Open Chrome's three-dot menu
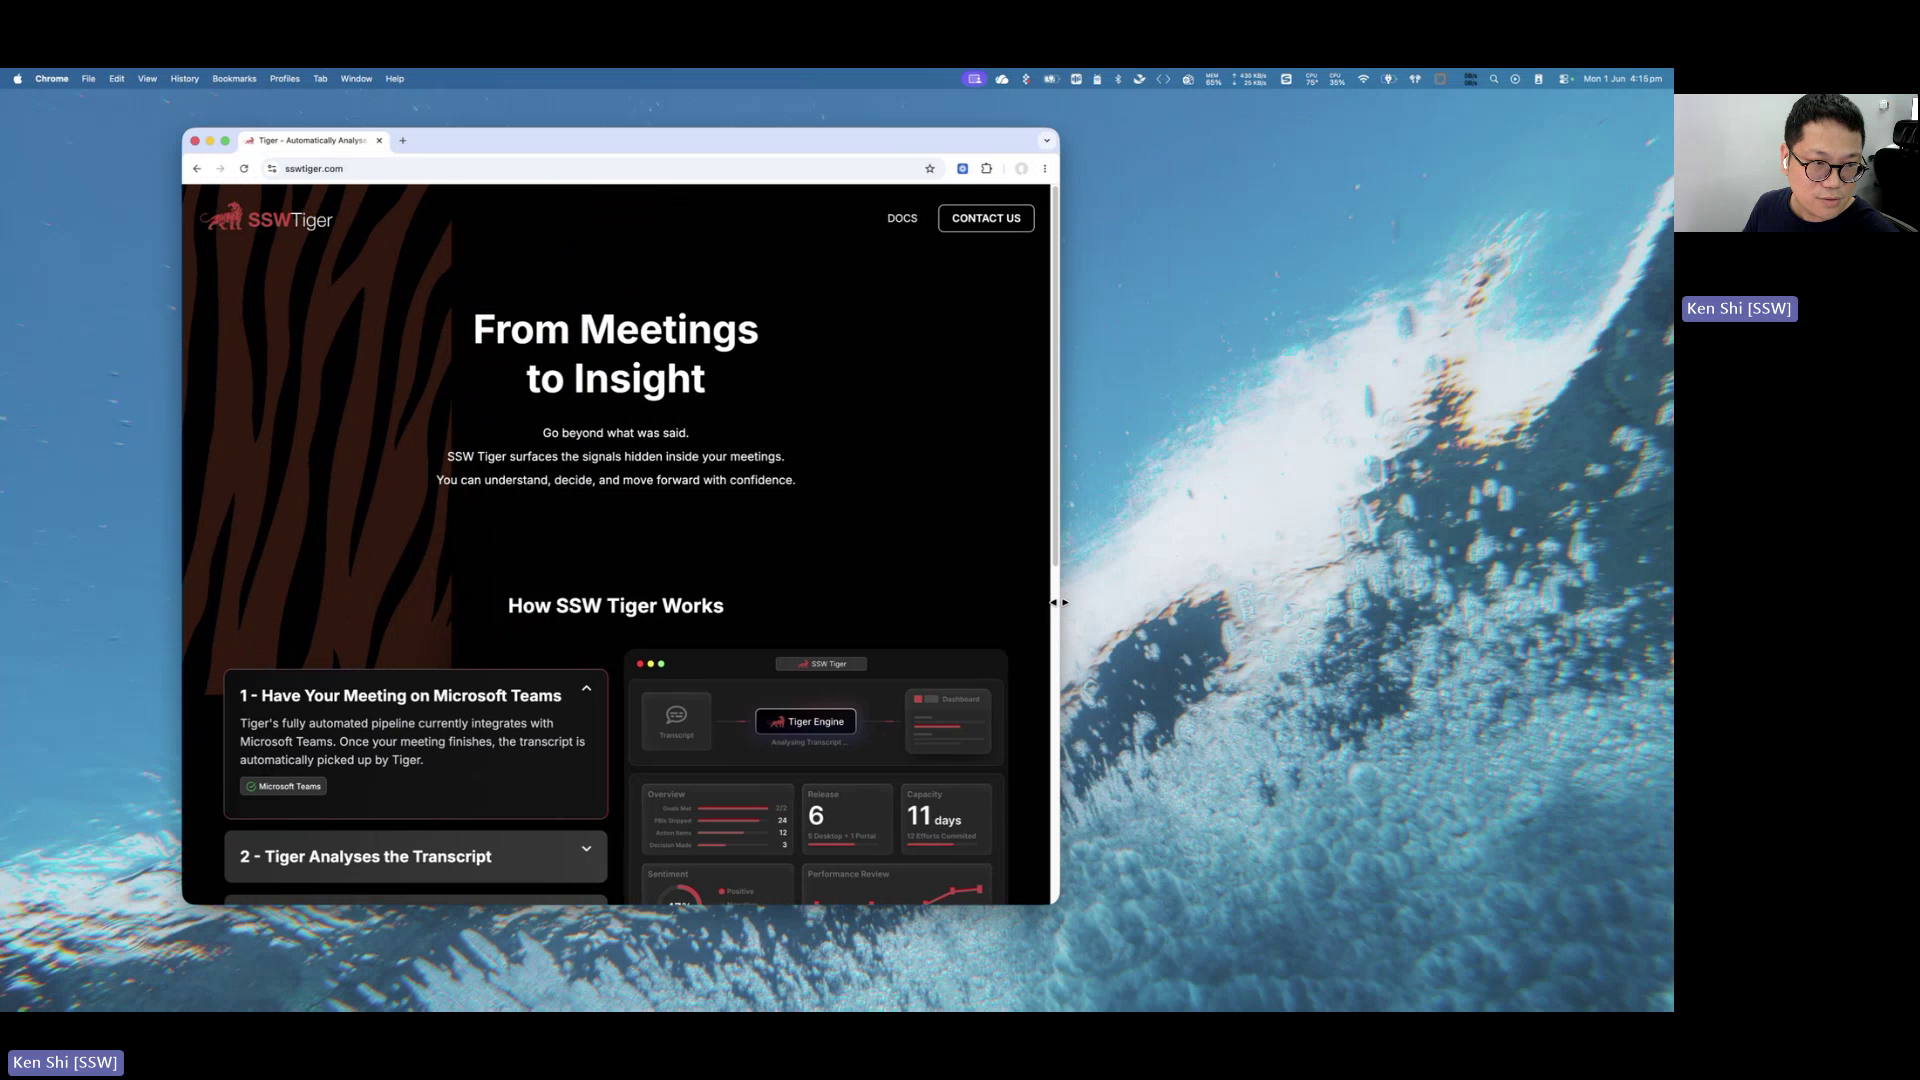 click(1045, 169)
